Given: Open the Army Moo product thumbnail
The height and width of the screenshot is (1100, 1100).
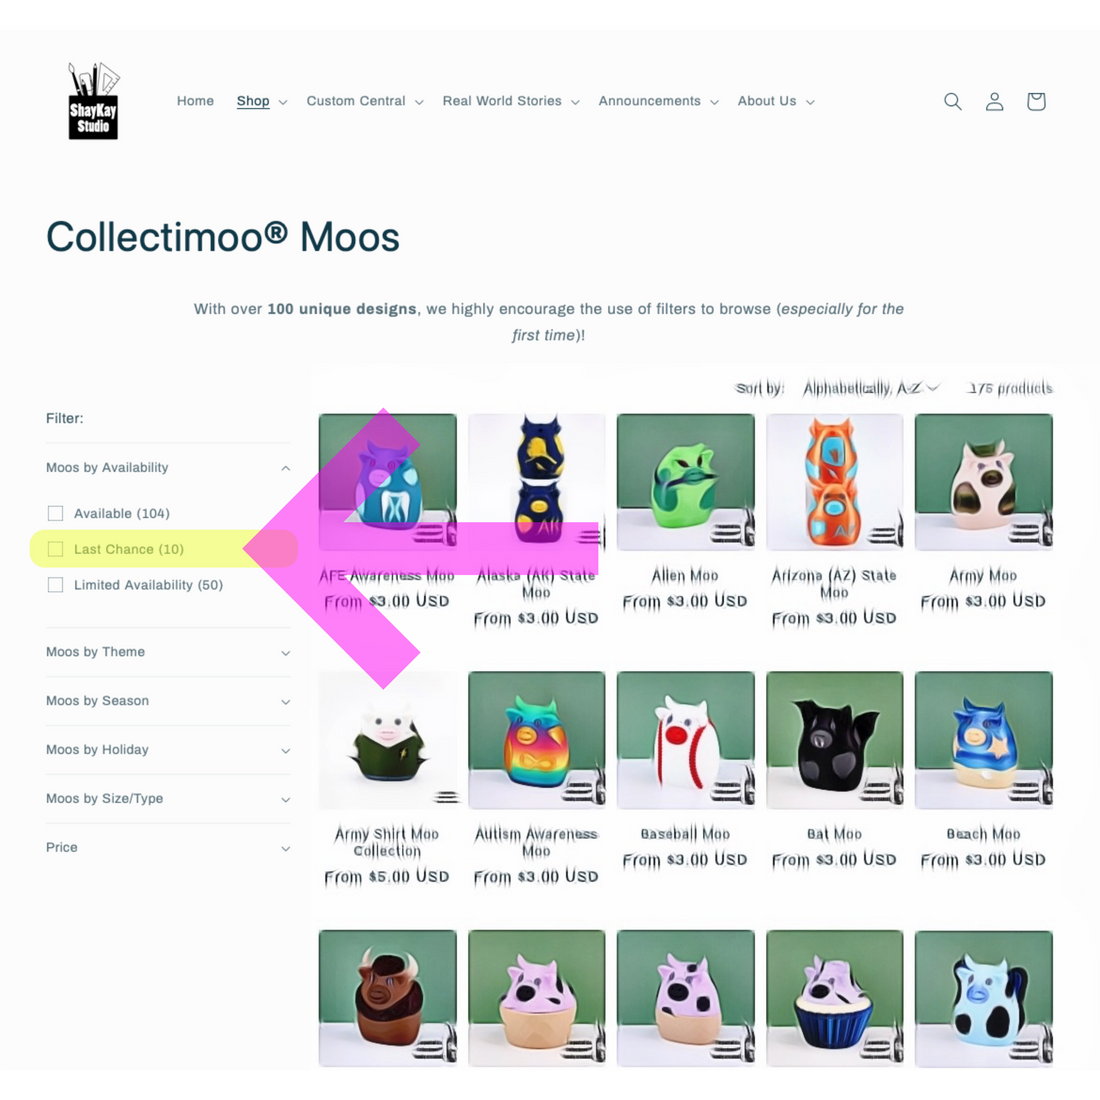Looking at the screenshot, I should (x=984, y=481).
